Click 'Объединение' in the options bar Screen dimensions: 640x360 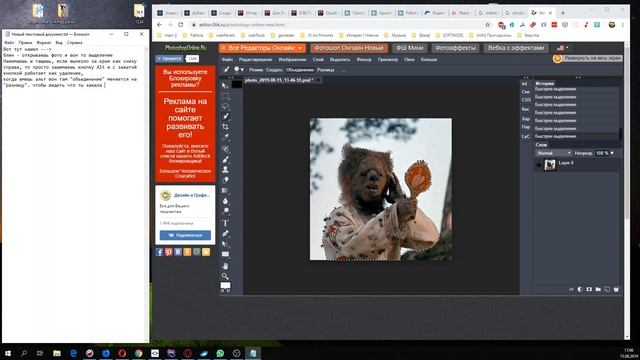coord(300,70)
